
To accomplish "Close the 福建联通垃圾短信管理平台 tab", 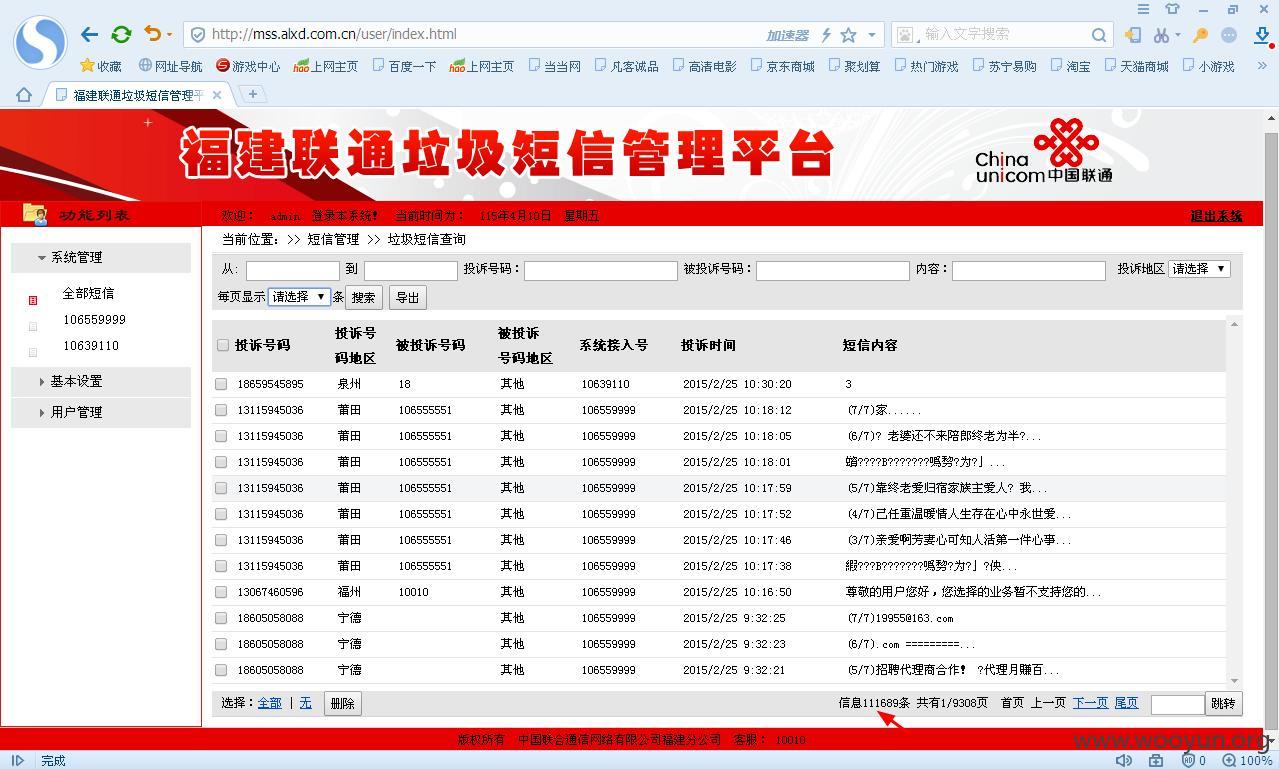I will tap(216, 95).
